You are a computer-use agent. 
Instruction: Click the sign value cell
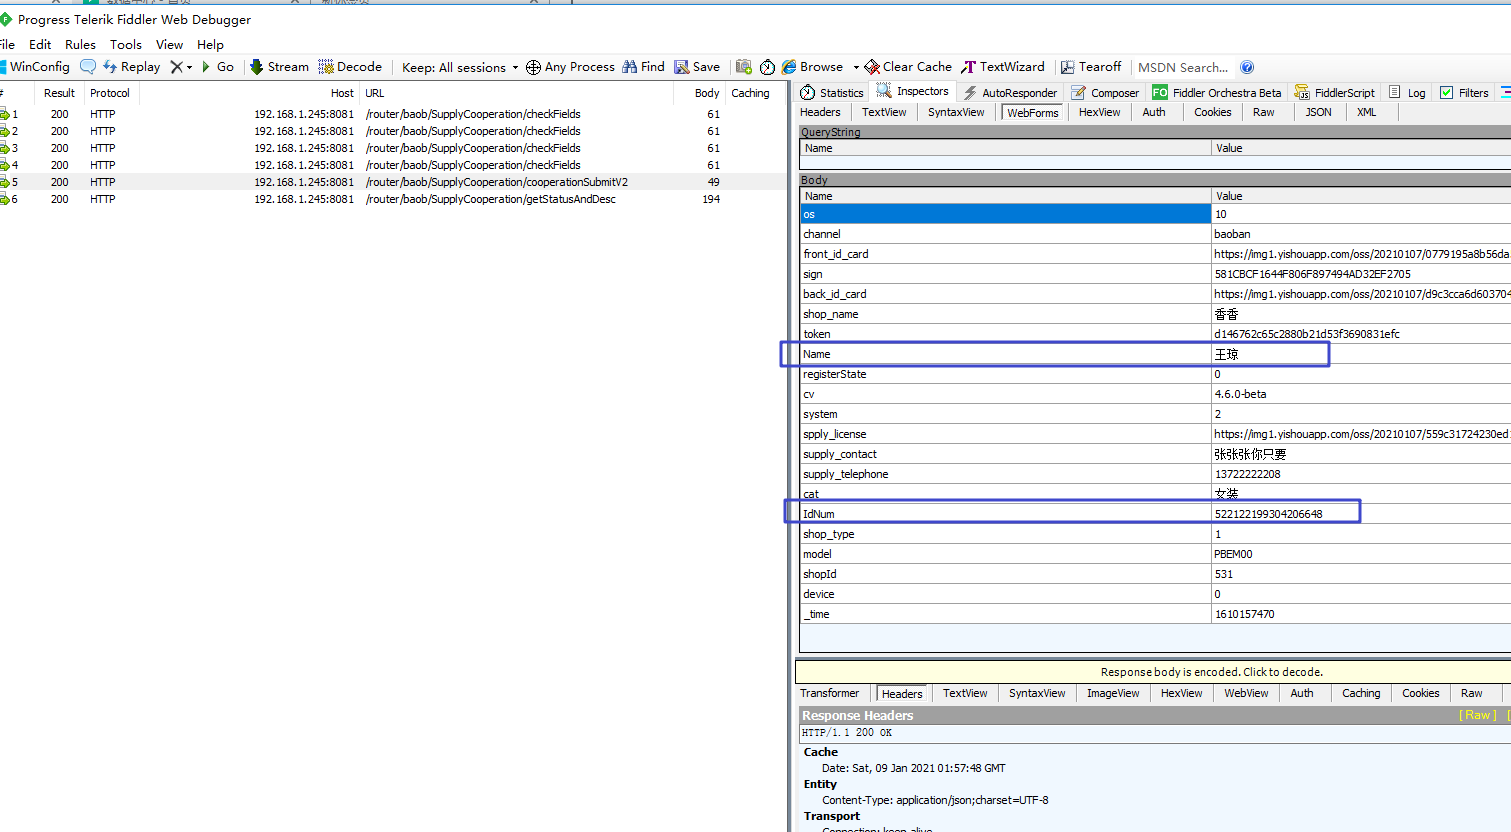1361,274
